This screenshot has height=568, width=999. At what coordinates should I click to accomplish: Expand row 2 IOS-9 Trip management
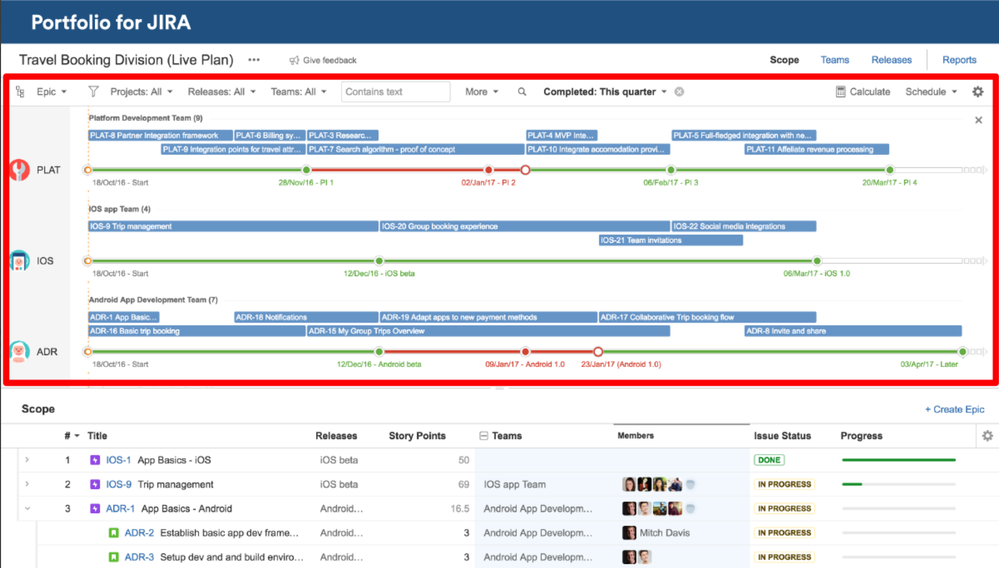tap(27, 484)
